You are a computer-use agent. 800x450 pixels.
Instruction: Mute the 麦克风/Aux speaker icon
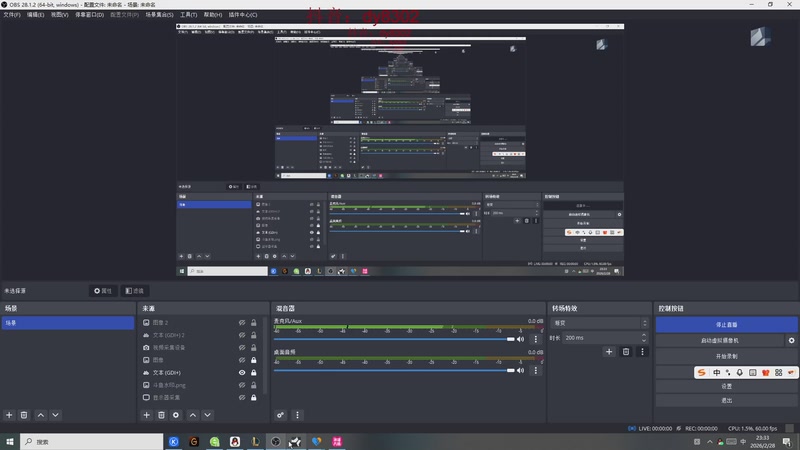click(x=520, y=339)
